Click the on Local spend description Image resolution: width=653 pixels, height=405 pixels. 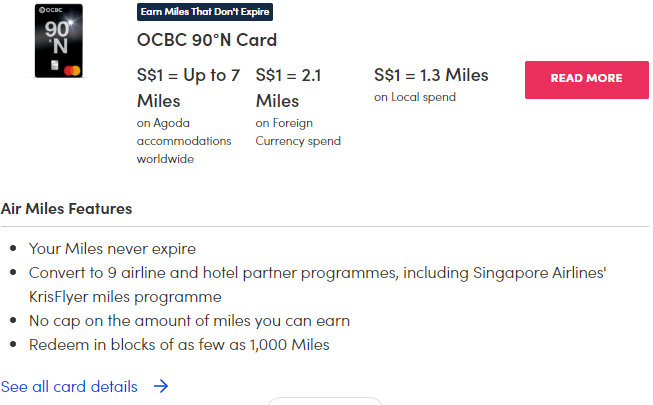click(415, 97)
